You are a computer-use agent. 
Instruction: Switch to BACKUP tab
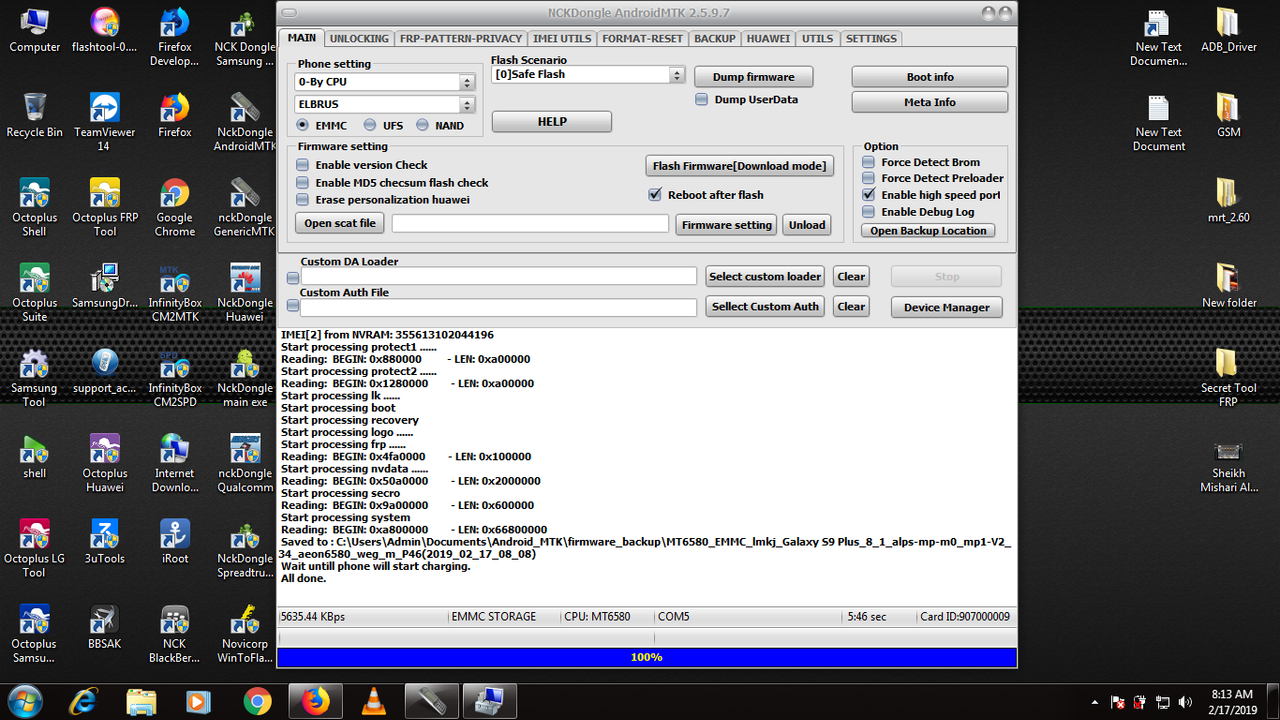tap(715, 39)
